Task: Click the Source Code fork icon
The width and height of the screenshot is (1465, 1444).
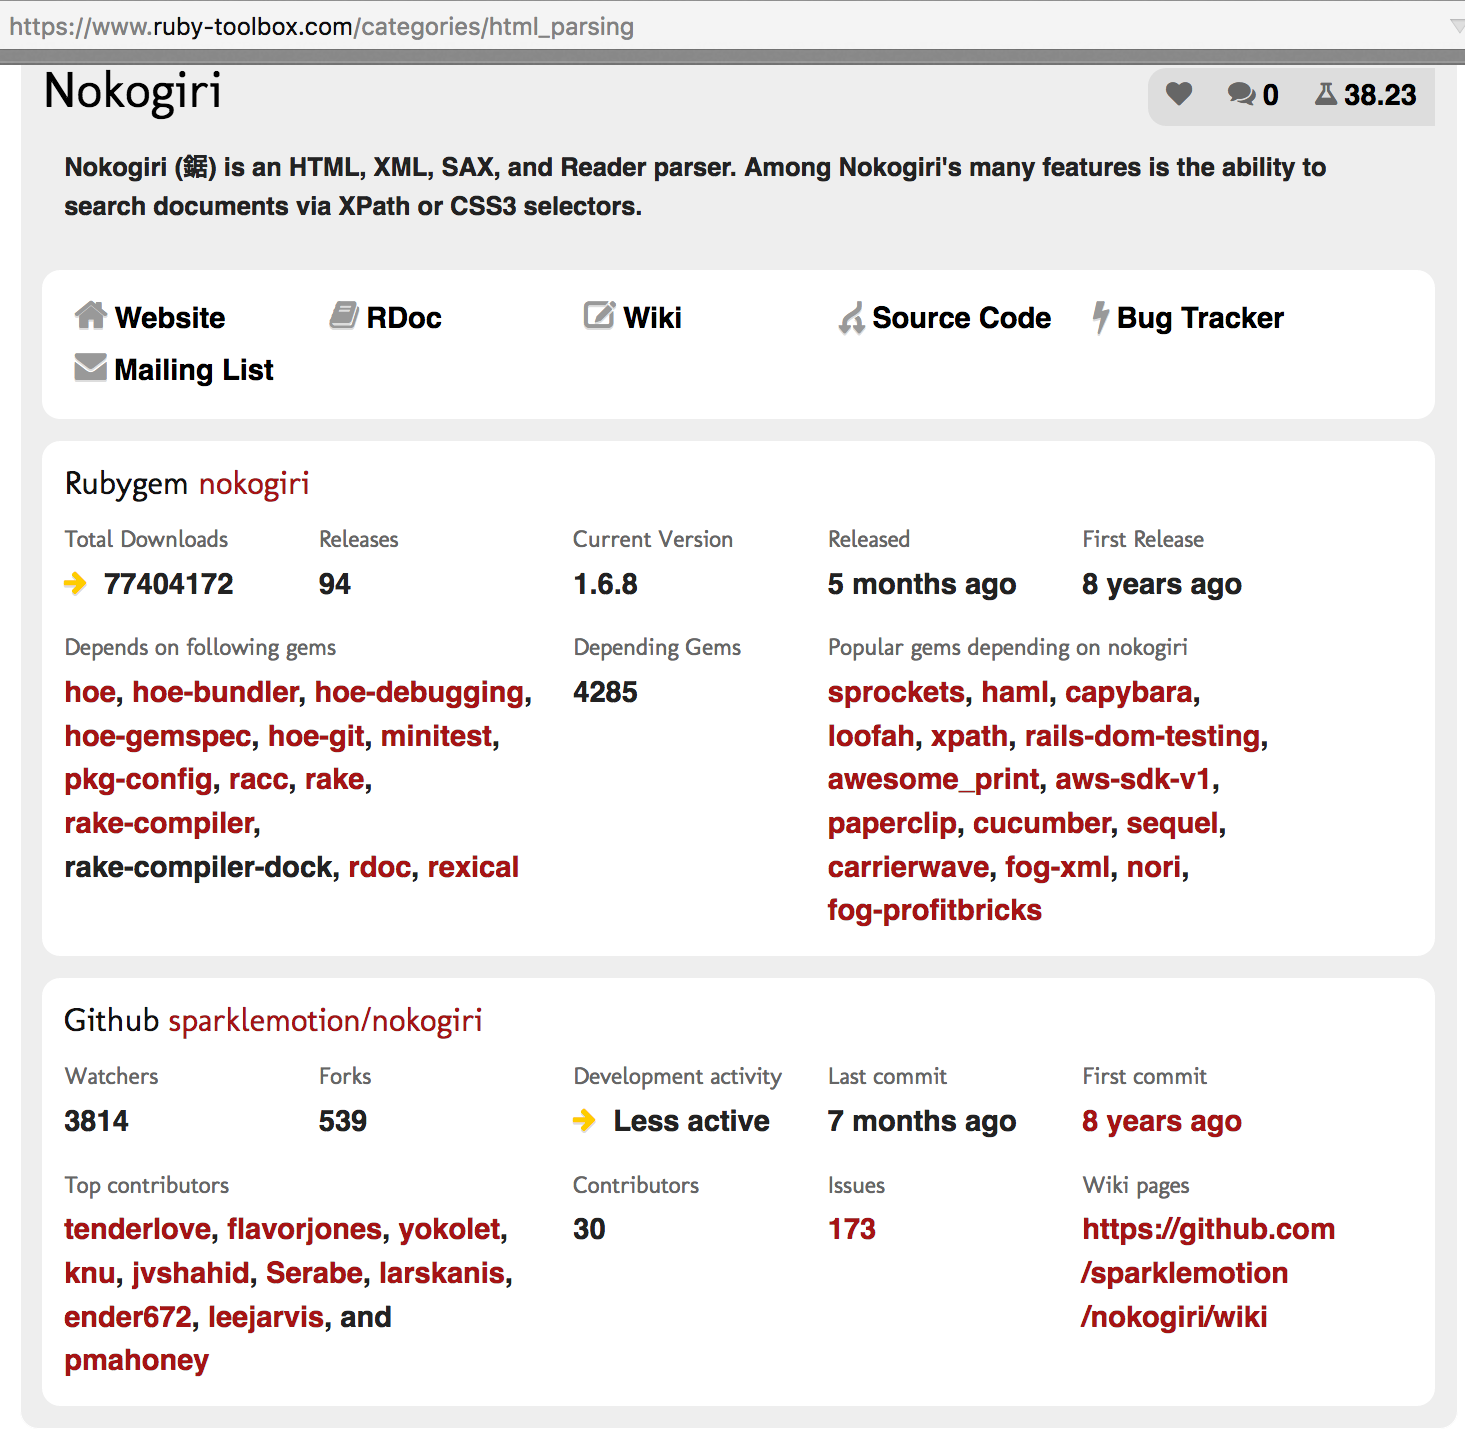Action: tap(851, 318)
